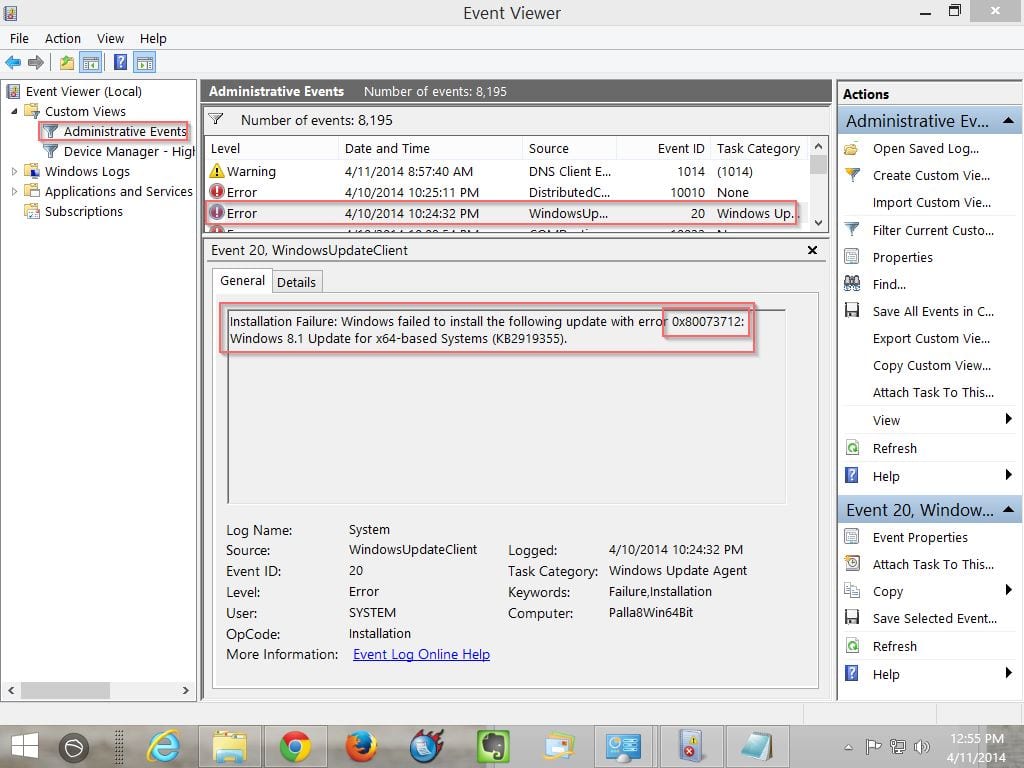The image size is (1024, 768).
Task: Click Copy Custom View action
Action: [x=931, y=366]
